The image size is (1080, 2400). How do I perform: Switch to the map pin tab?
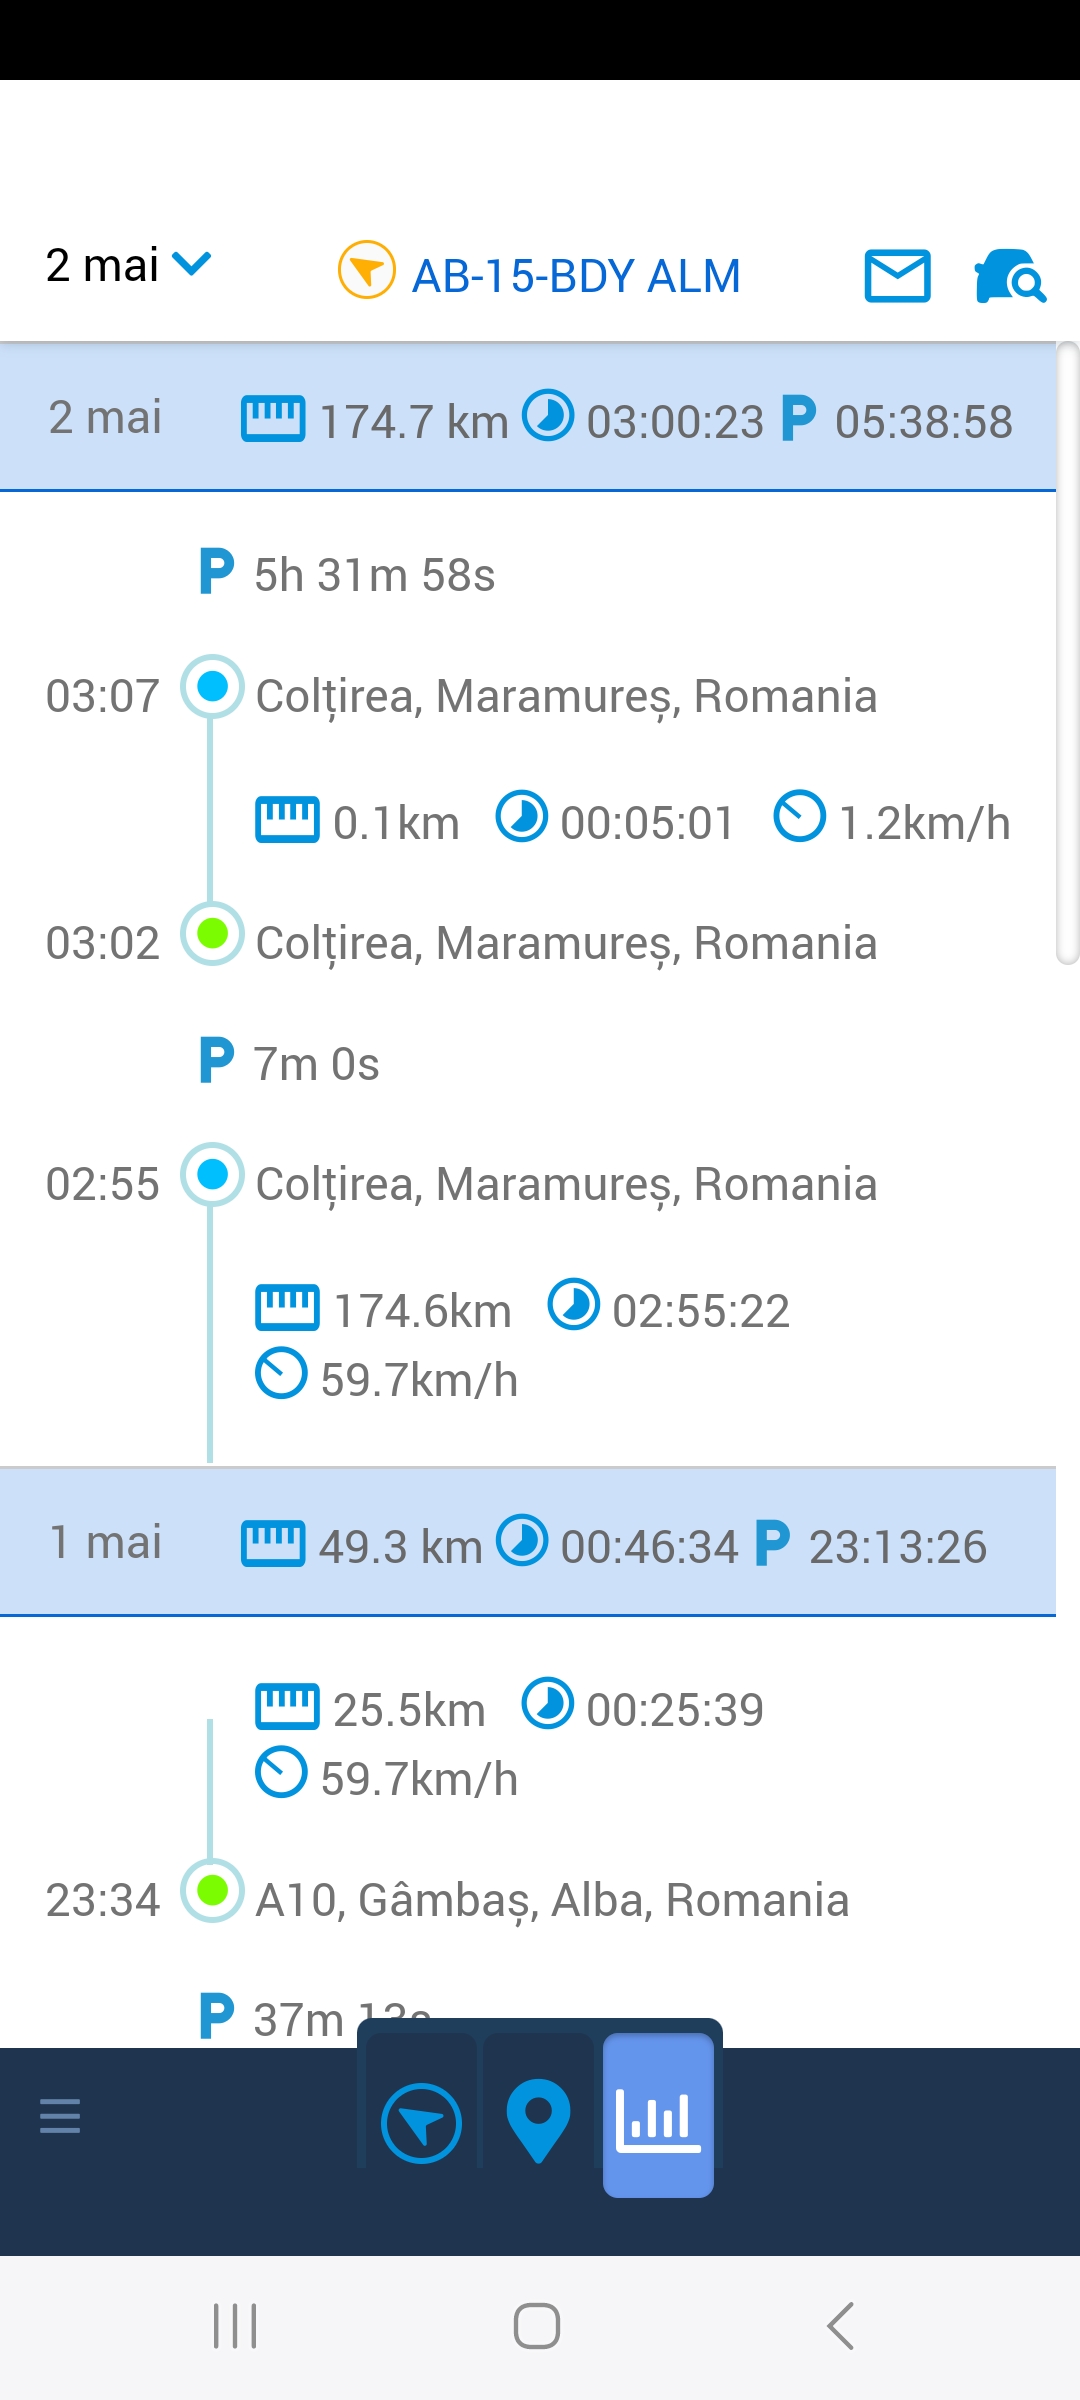538,2118
